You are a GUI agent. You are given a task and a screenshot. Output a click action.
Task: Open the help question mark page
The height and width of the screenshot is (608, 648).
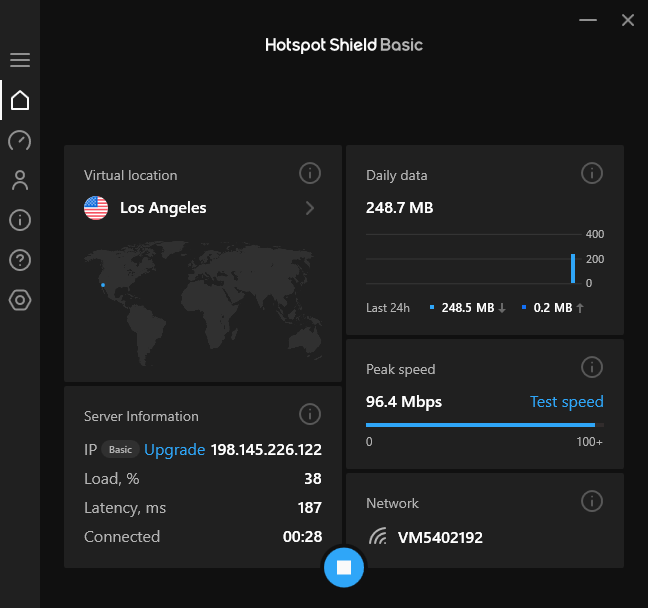[20, 260]
